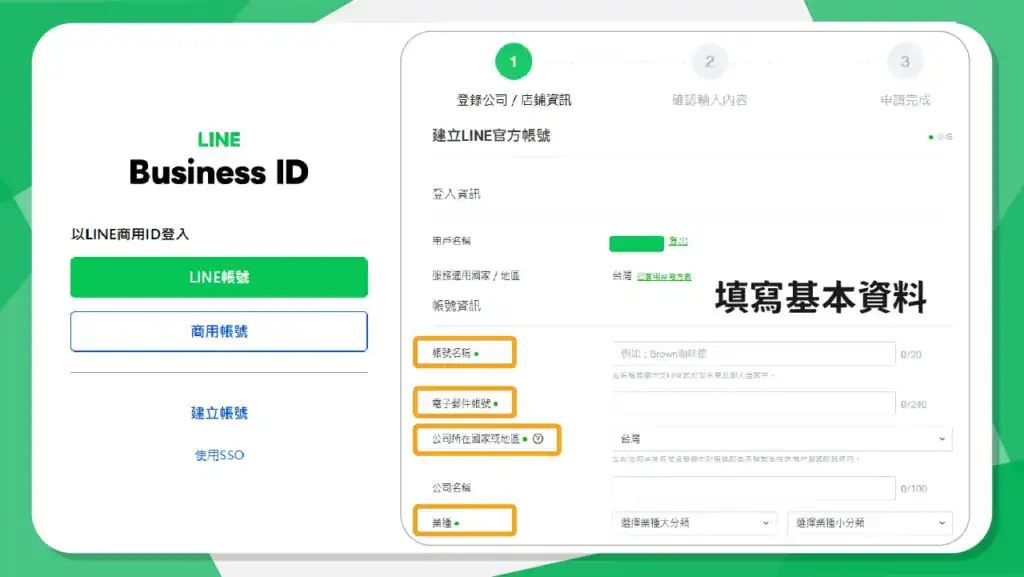Open the 建立帳號 registration link
1024x577 pixels.
click(218, 413)
